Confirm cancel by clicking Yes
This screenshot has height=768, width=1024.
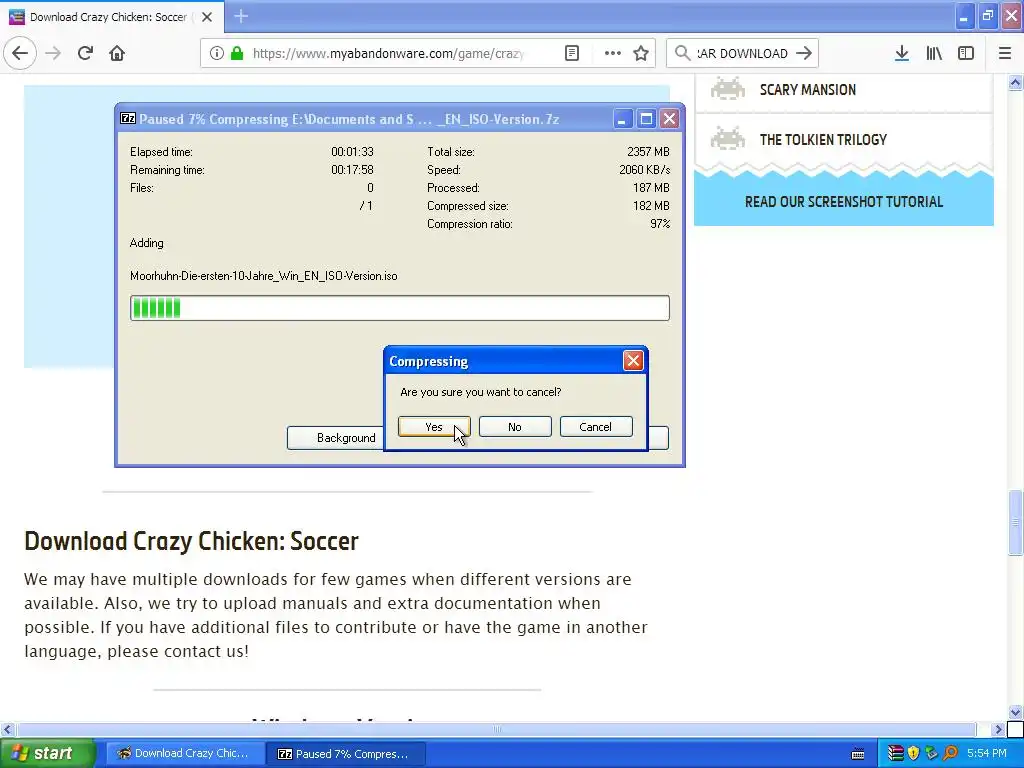[434, 427]
